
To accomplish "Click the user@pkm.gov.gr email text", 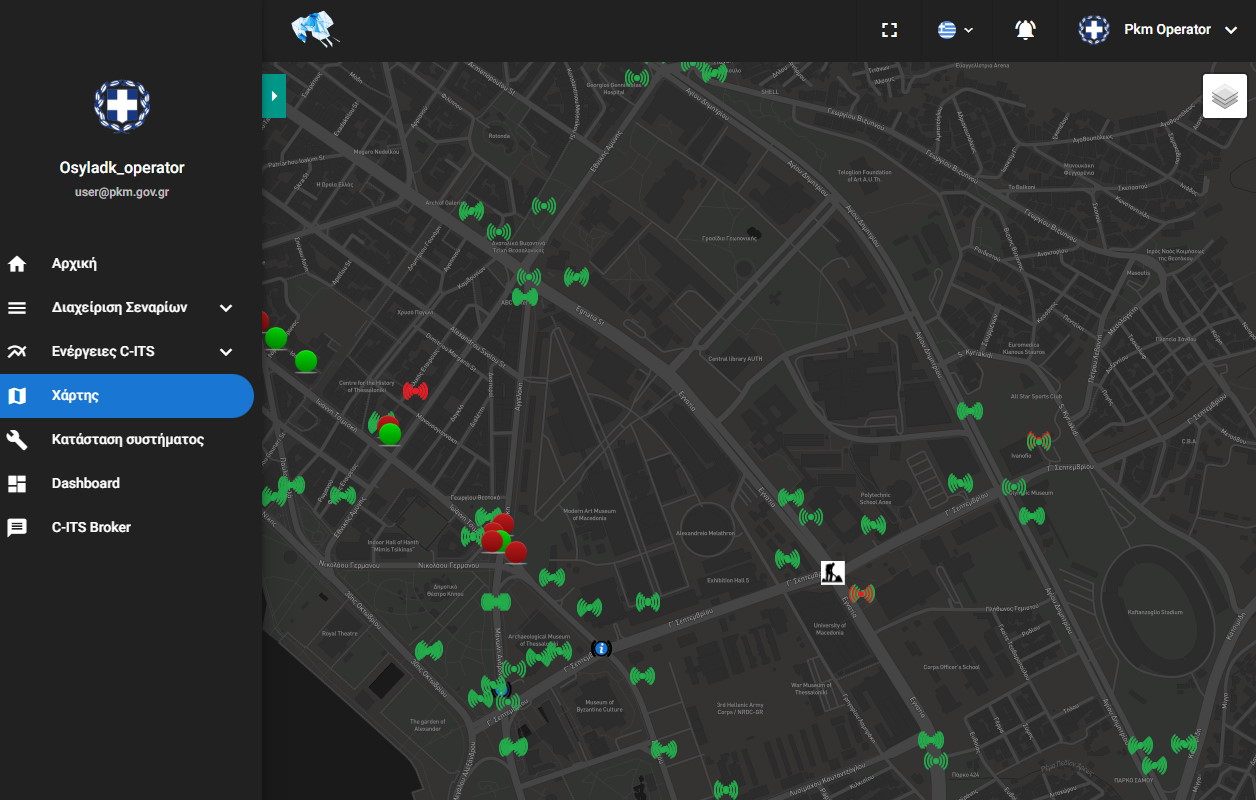I will (x=122, y=192).
